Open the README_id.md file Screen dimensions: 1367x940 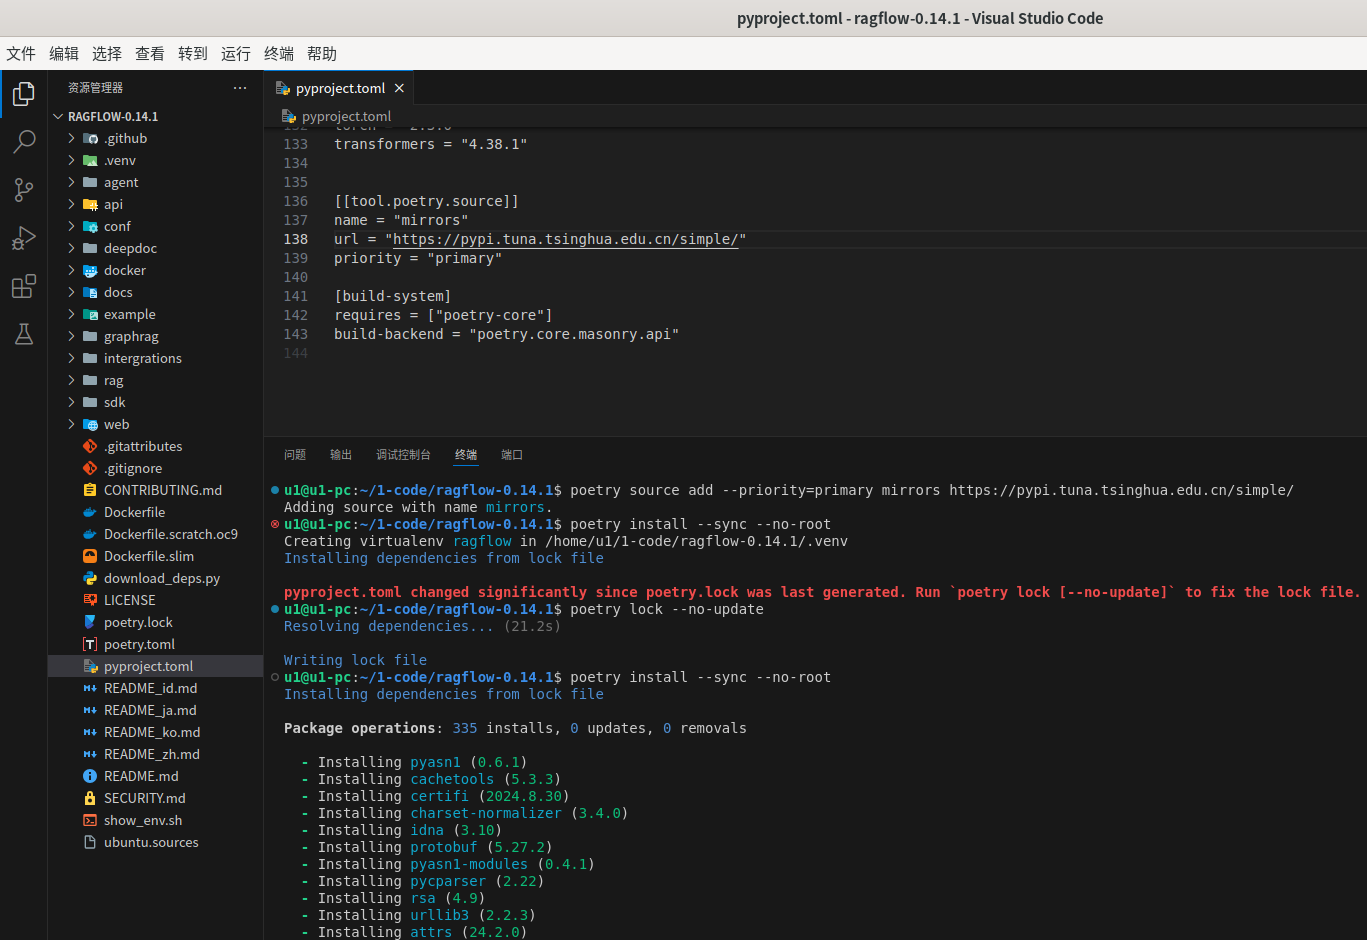tap(150, 688)
